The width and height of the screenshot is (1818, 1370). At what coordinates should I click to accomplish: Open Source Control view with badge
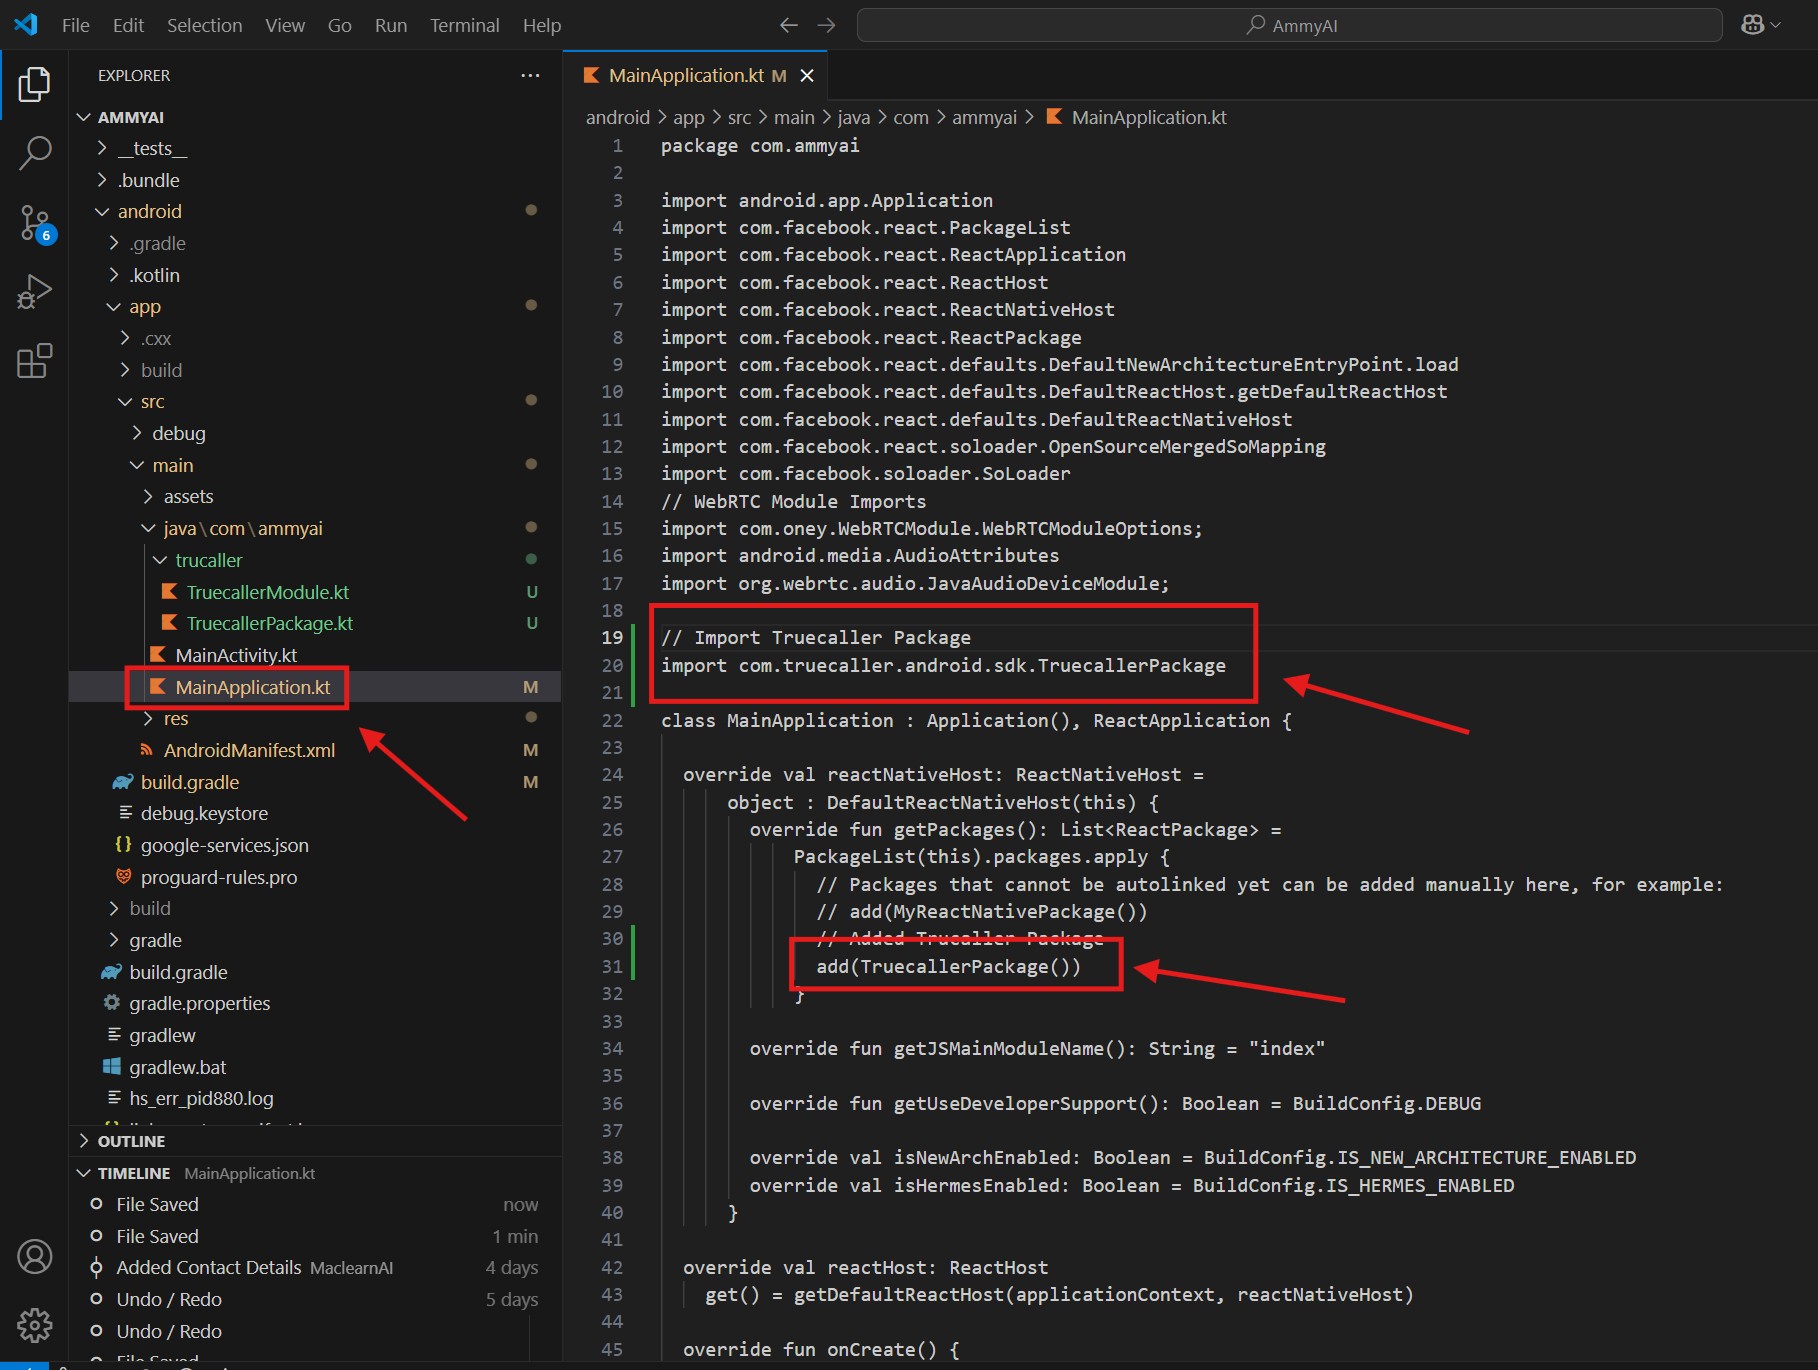(x=34, y=223)
